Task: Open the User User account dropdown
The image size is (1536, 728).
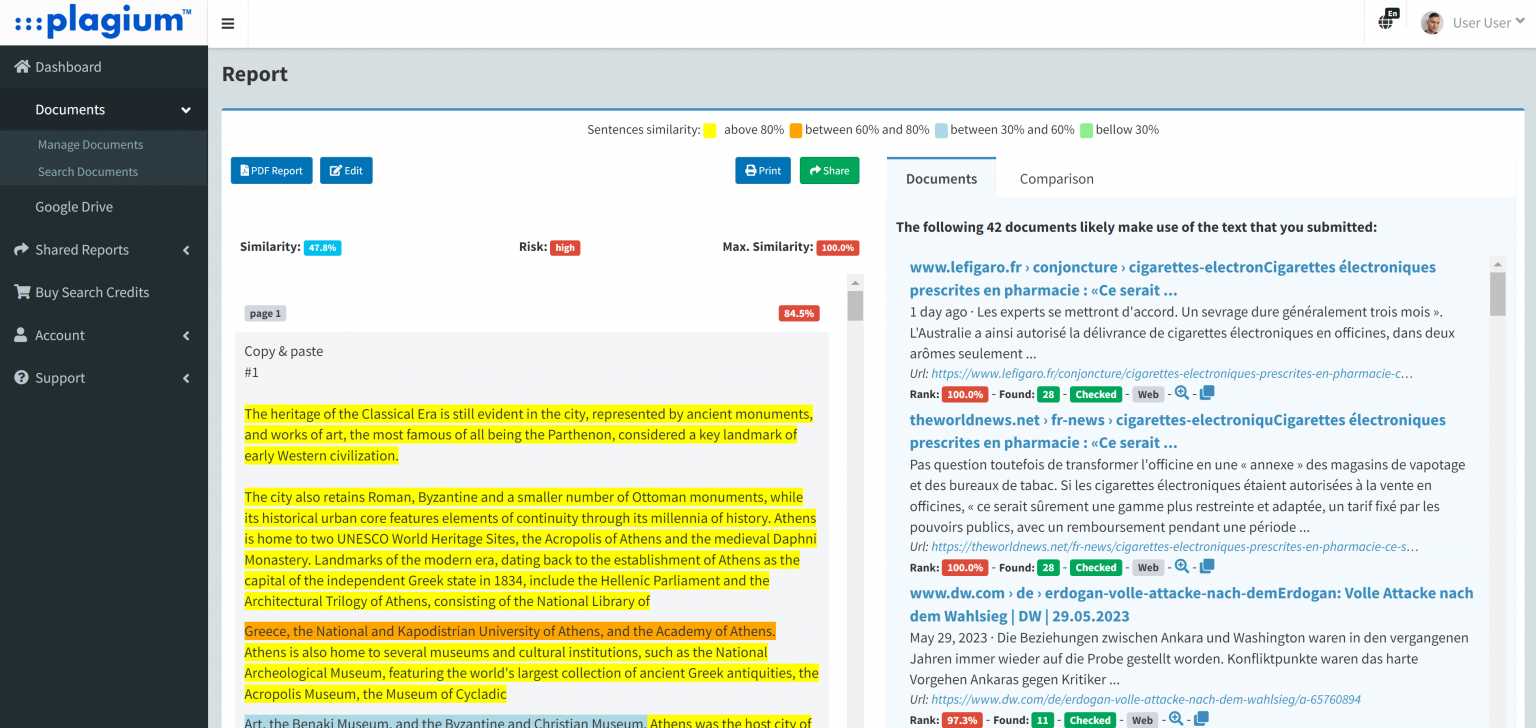Action: click(1472, 22)
